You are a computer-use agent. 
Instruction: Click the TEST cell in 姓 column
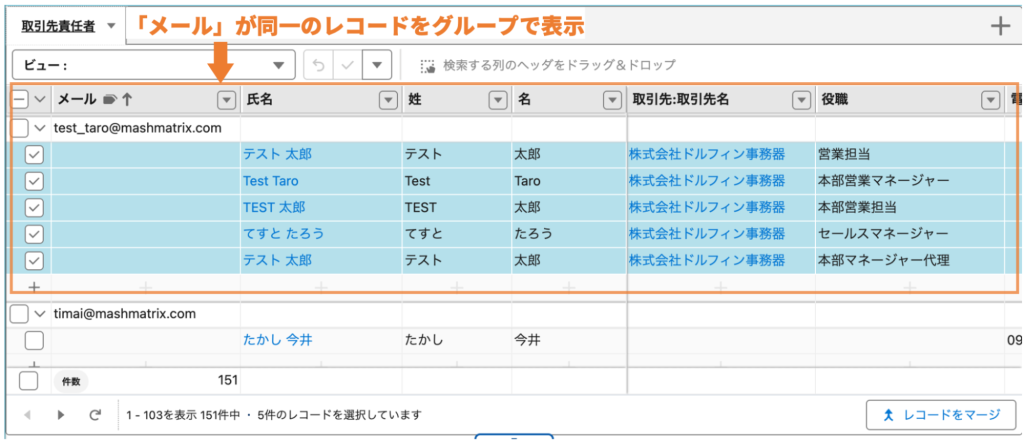coord(457,208)
